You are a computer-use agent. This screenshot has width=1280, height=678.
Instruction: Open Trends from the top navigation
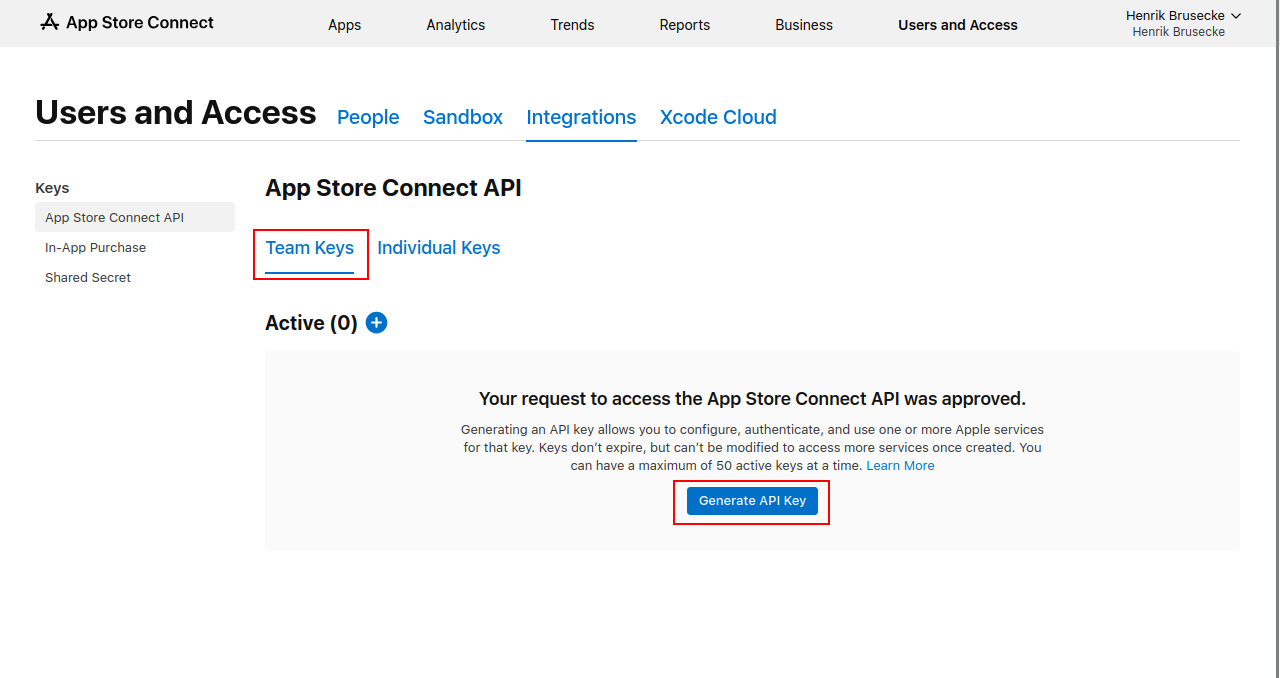pyautogui.click(x=572, y=25)
